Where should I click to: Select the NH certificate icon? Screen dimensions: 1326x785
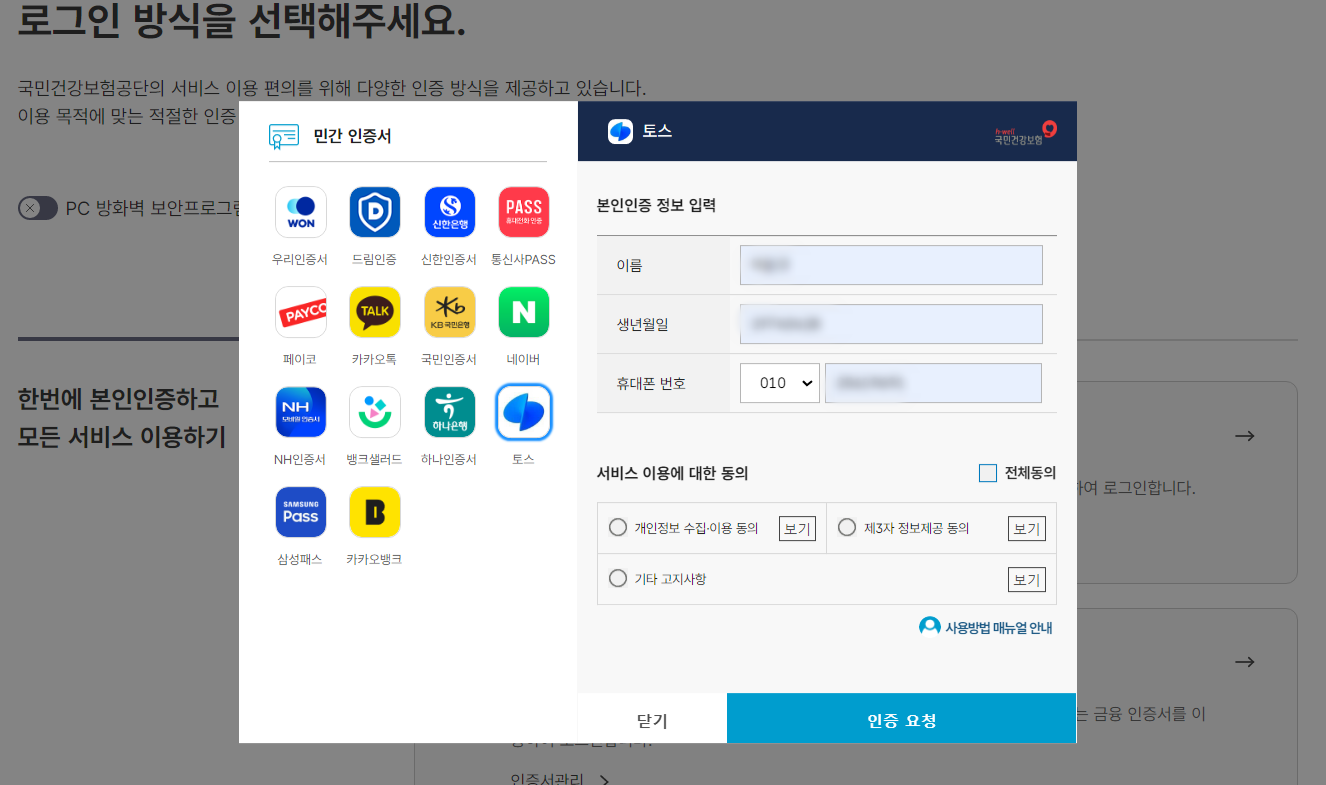click(x=300, y=412)
